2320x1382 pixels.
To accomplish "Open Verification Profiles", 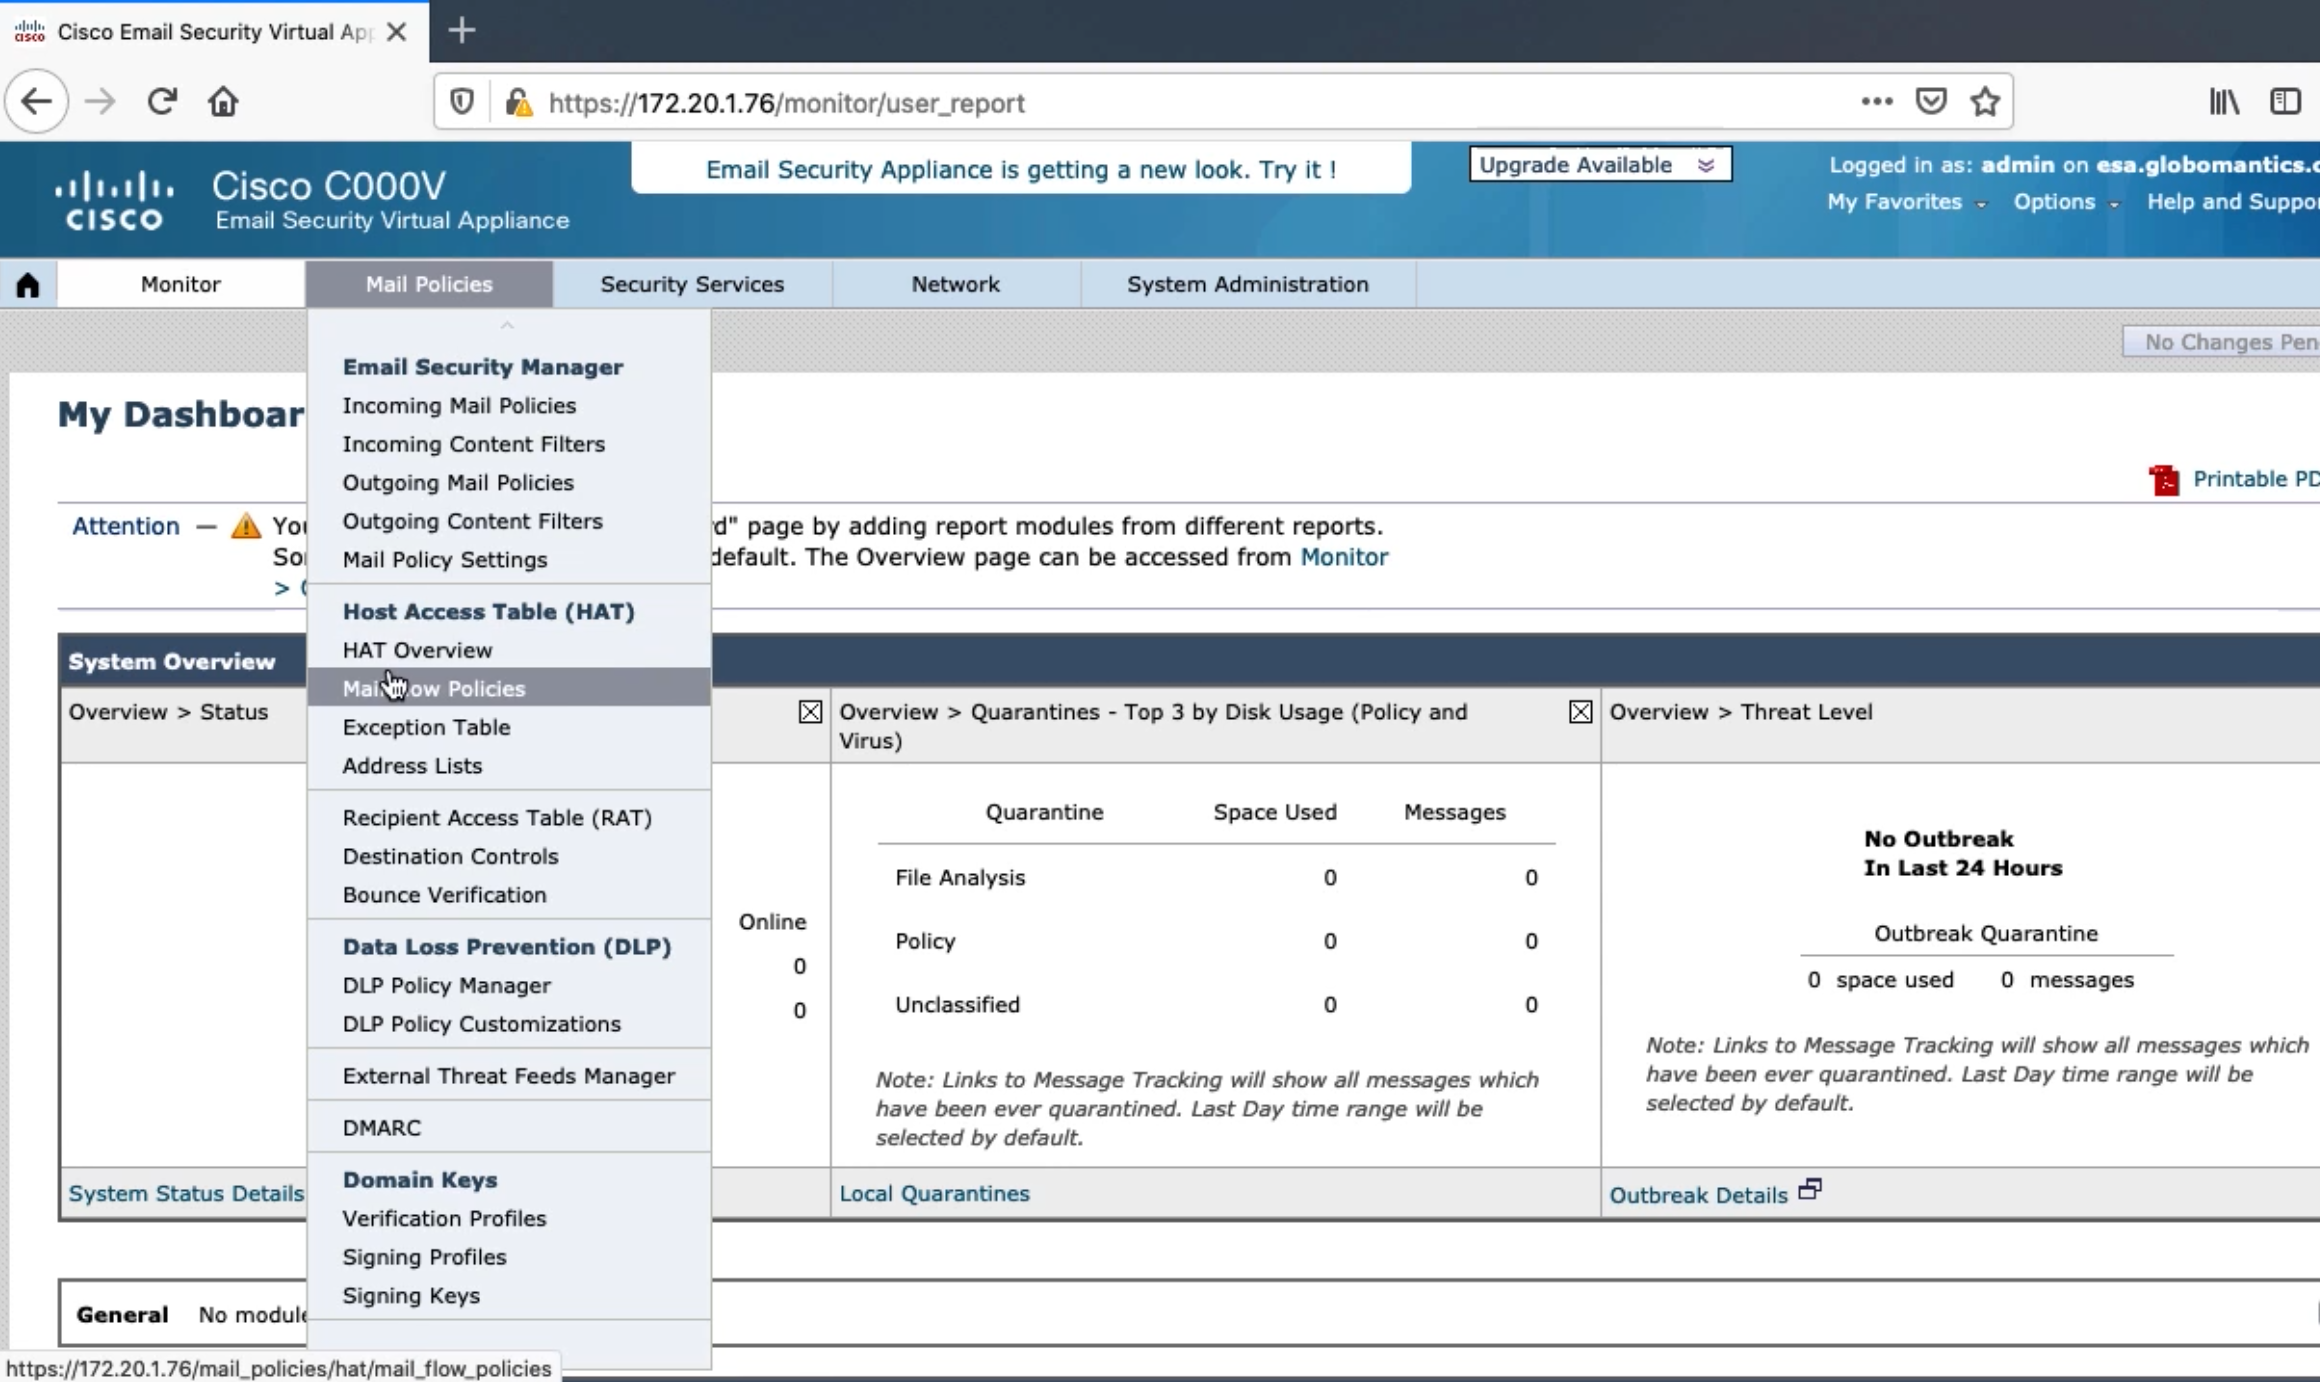I will click(444, 1219).
